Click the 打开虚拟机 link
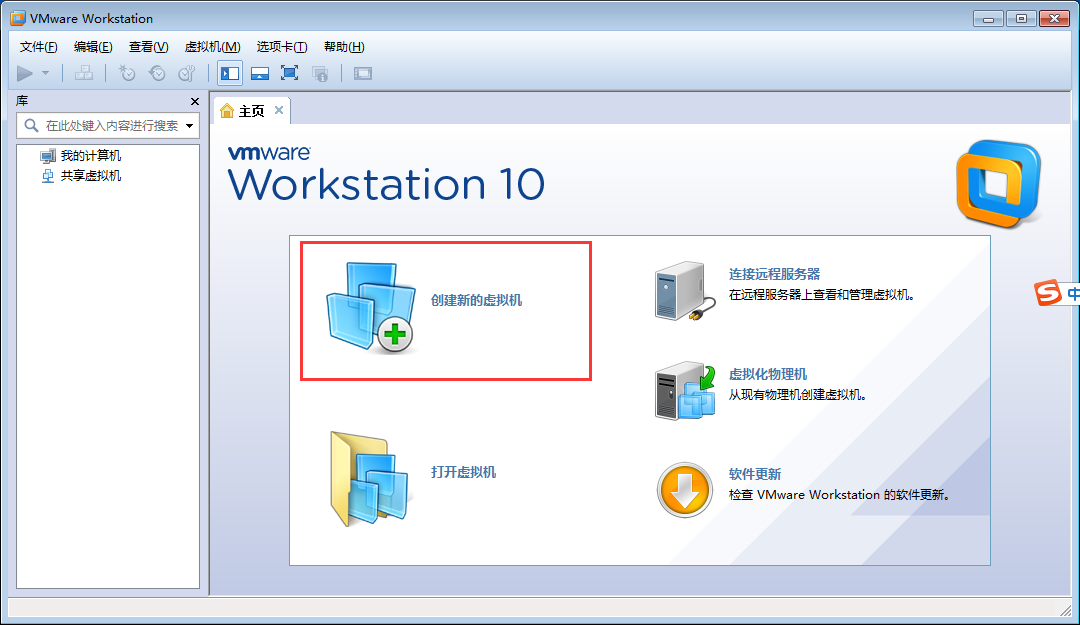Image resolution: width=1080 pixels, height=625 pixels. pyautogui.click(x=464, y=472)
